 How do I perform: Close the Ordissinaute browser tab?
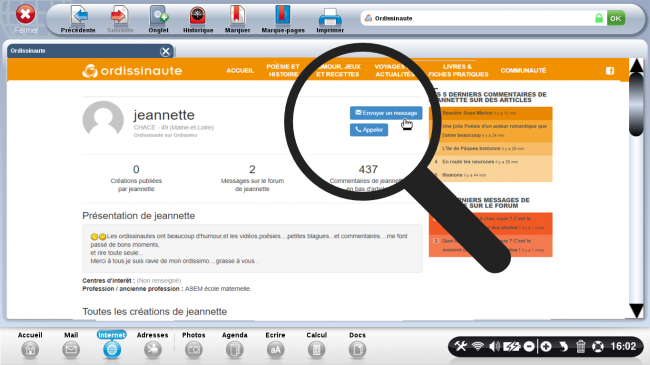[x=165, y=51]
